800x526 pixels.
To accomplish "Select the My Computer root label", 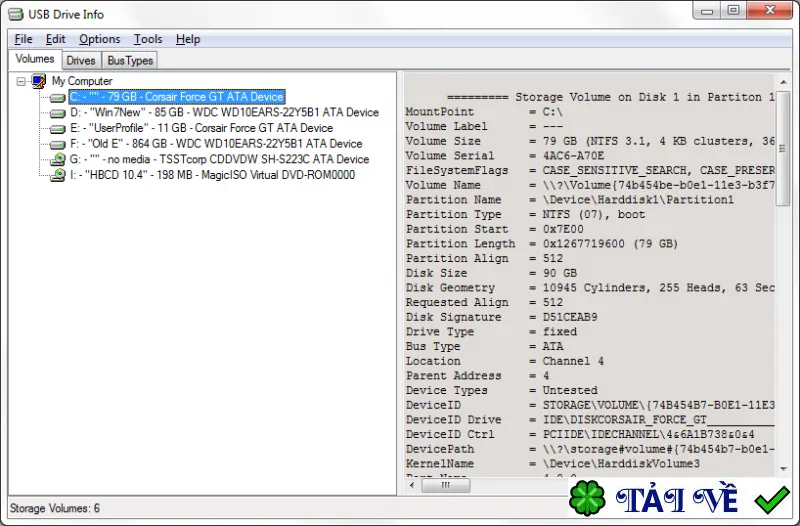I will coord(82,81).
